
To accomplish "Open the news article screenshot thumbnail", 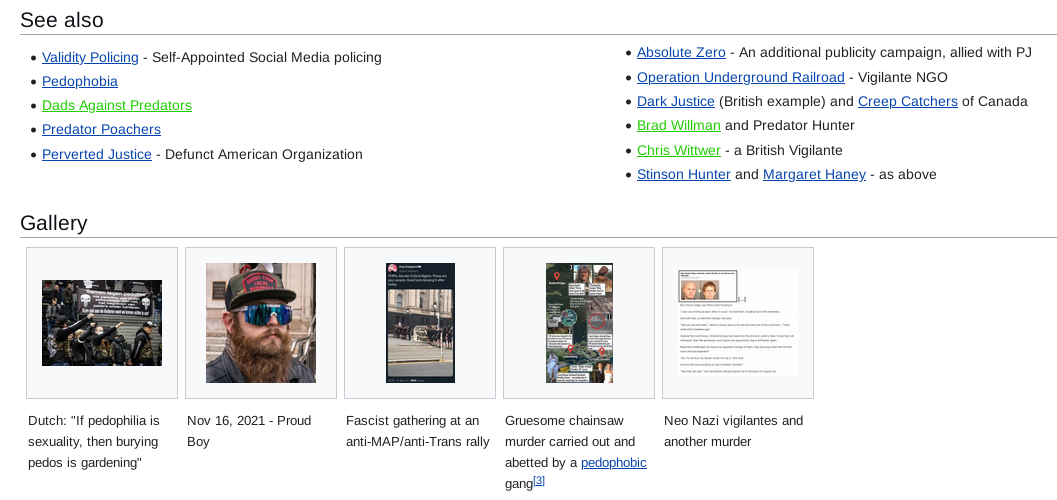I will (737, 323).
